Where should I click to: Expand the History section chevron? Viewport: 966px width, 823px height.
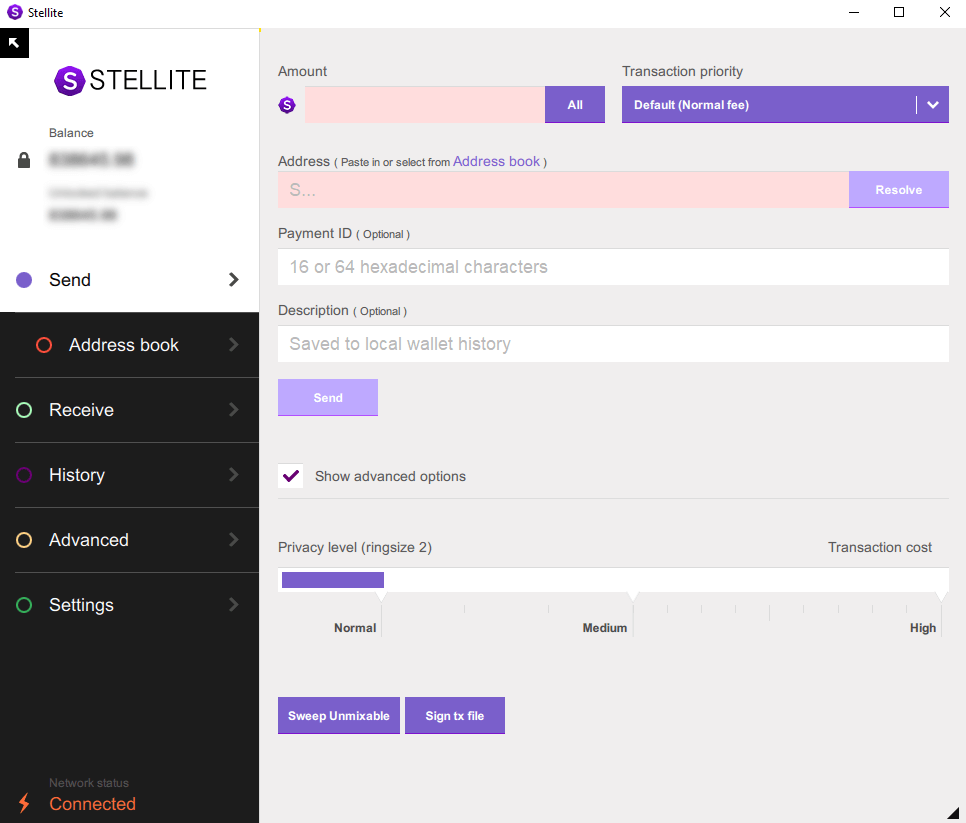point(233,475)
